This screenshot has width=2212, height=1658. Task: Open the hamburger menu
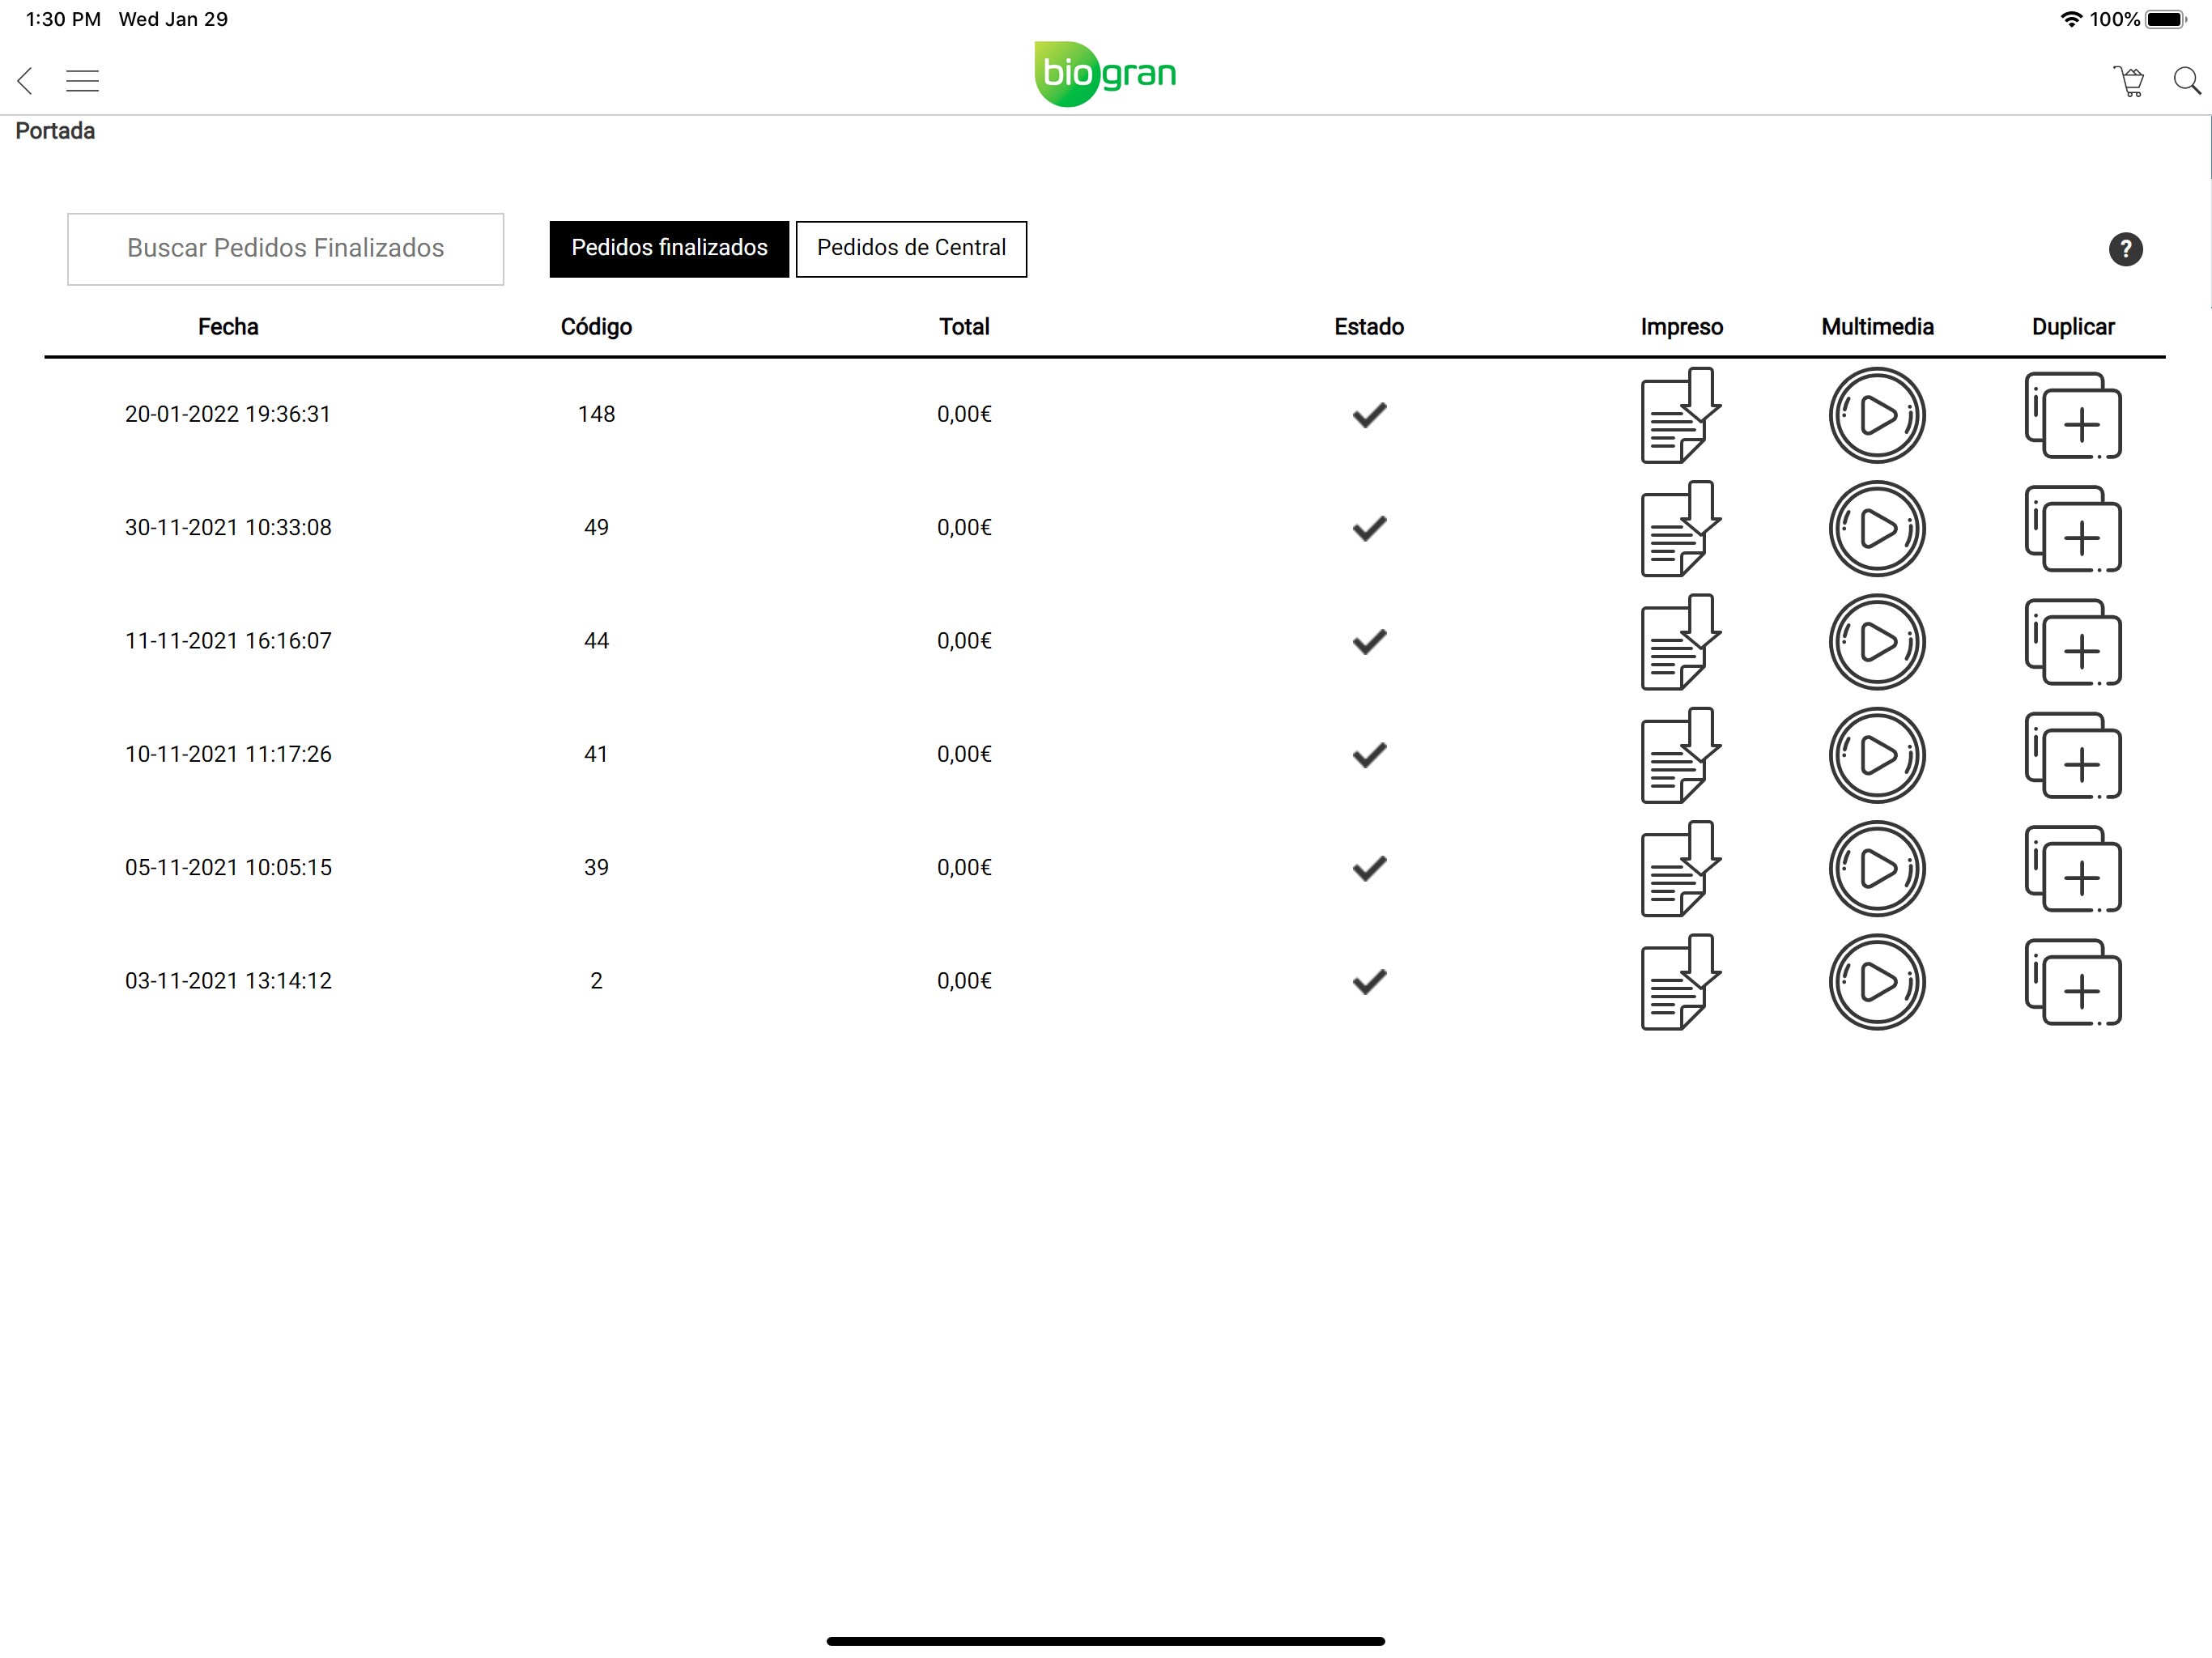tap(82, 81)
